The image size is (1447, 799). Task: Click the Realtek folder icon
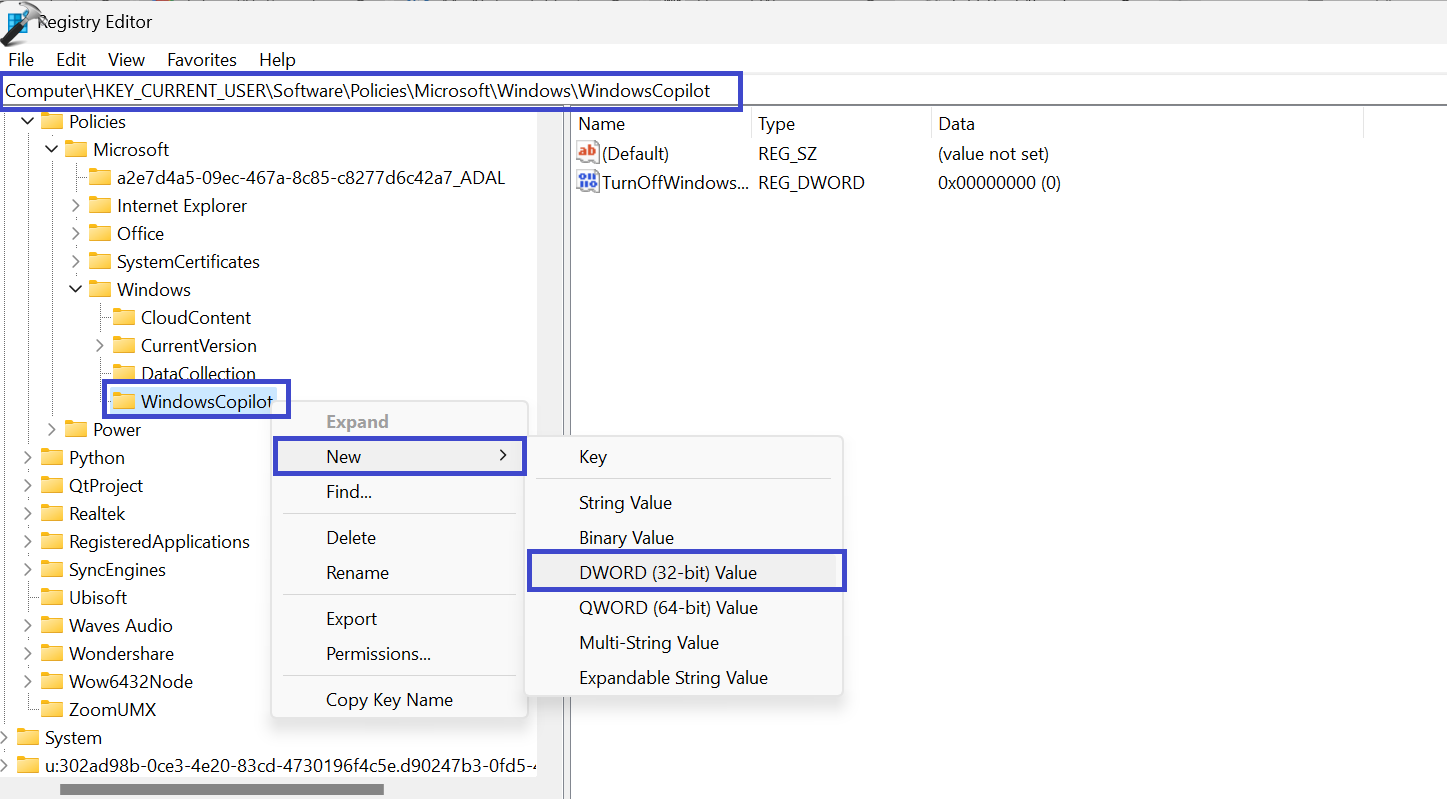click(52, 513)
